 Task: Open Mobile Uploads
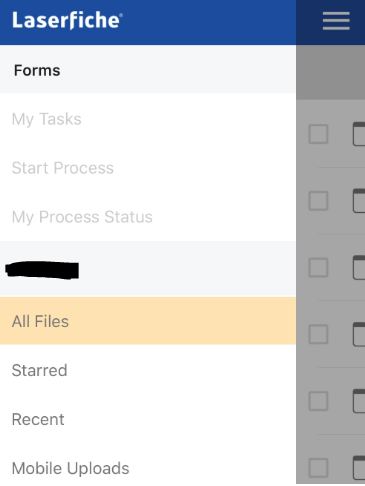pos(148,468)
